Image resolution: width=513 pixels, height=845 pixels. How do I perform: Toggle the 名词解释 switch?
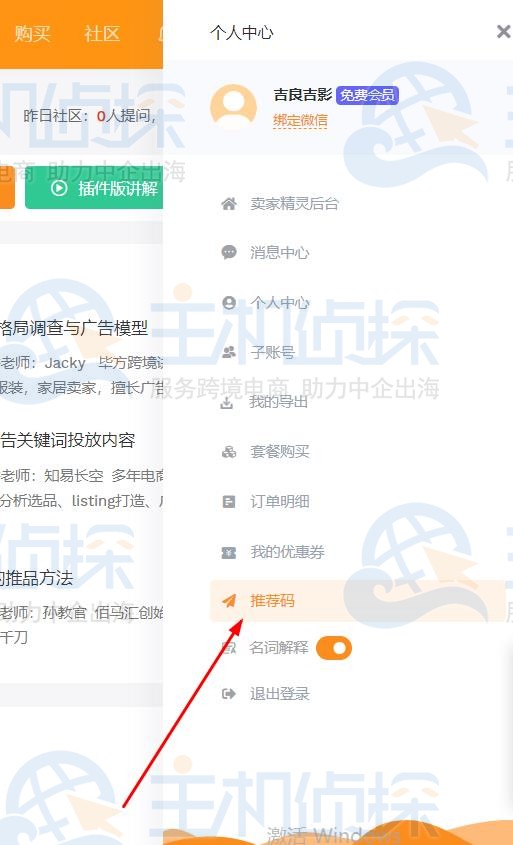334,648
